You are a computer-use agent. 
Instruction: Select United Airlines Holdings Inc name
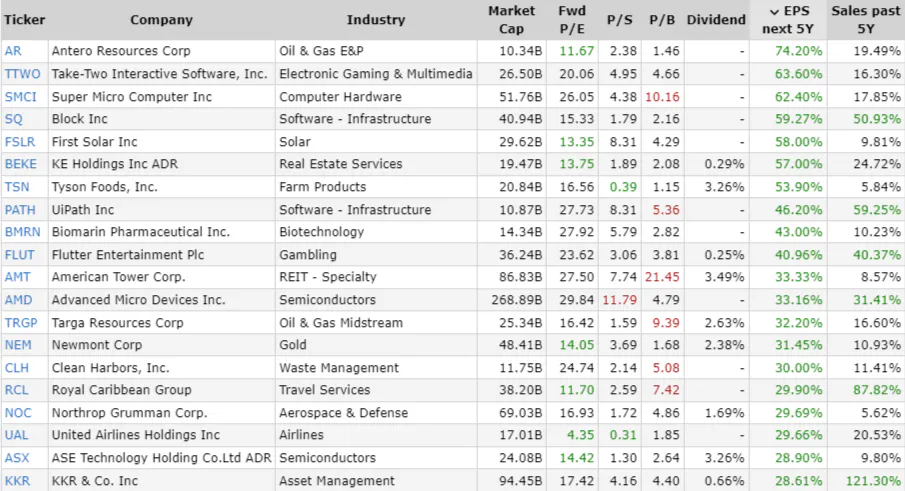[x=136, y=435]
